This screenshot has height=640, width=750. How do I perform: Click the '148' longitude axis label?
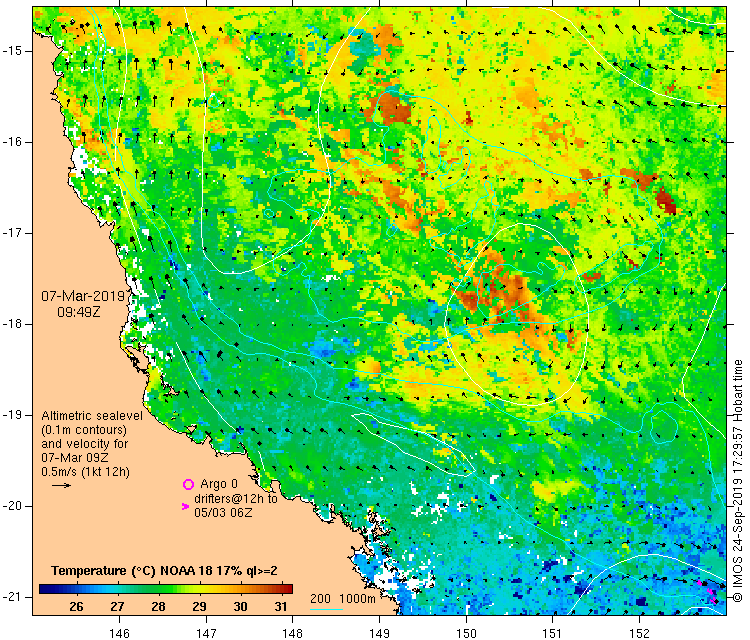point(293,633)
